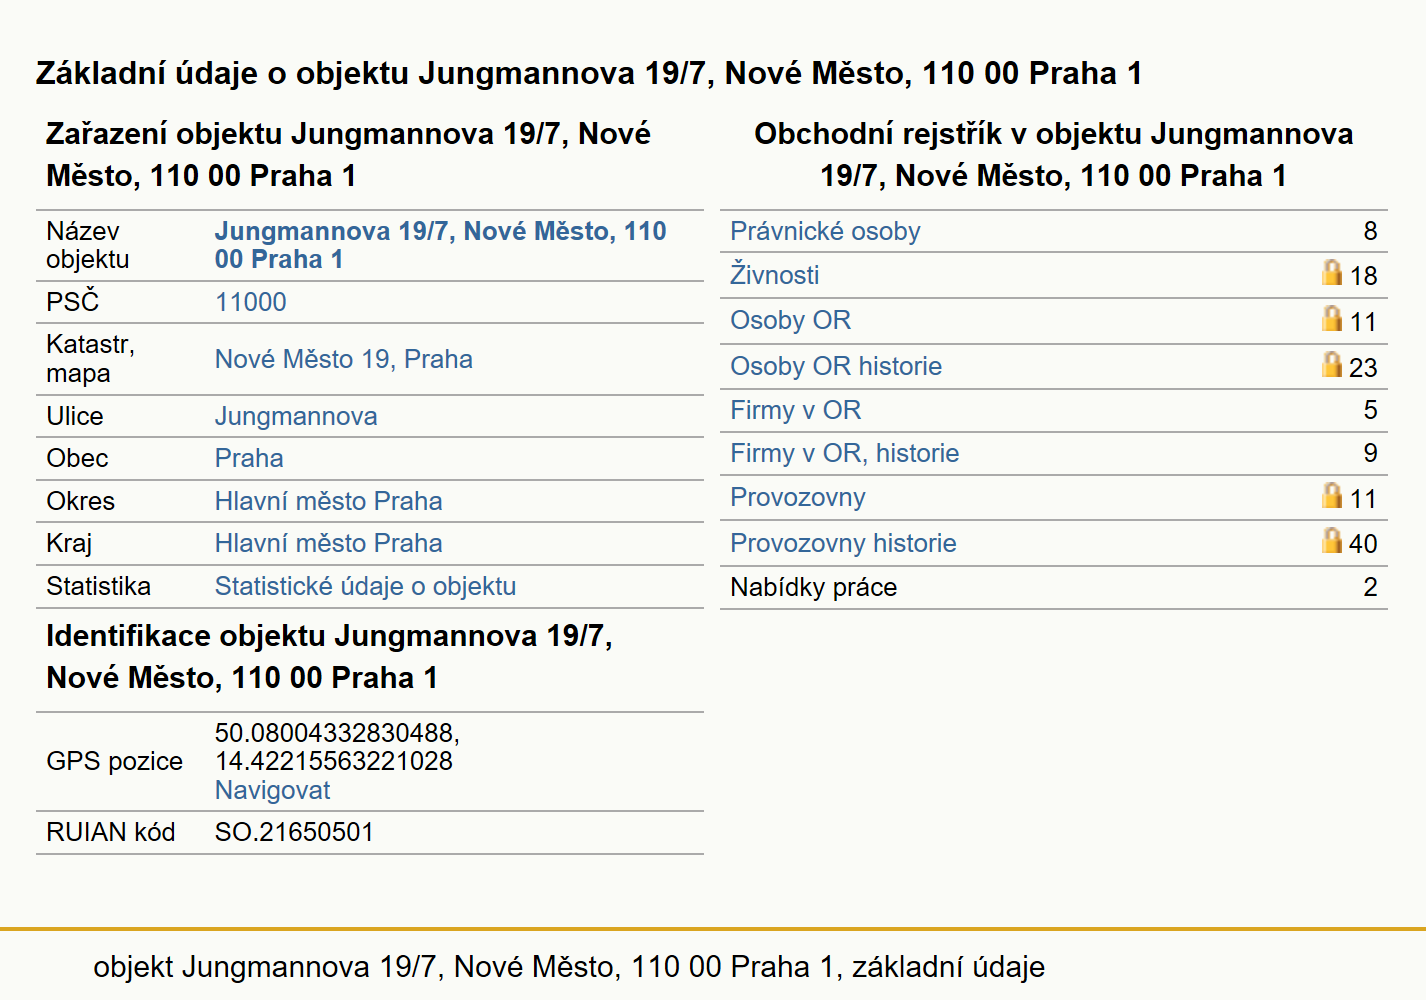Click the lock icon next to Osoby OR
1426x1000 pixels.
(x=1331, y=318)
